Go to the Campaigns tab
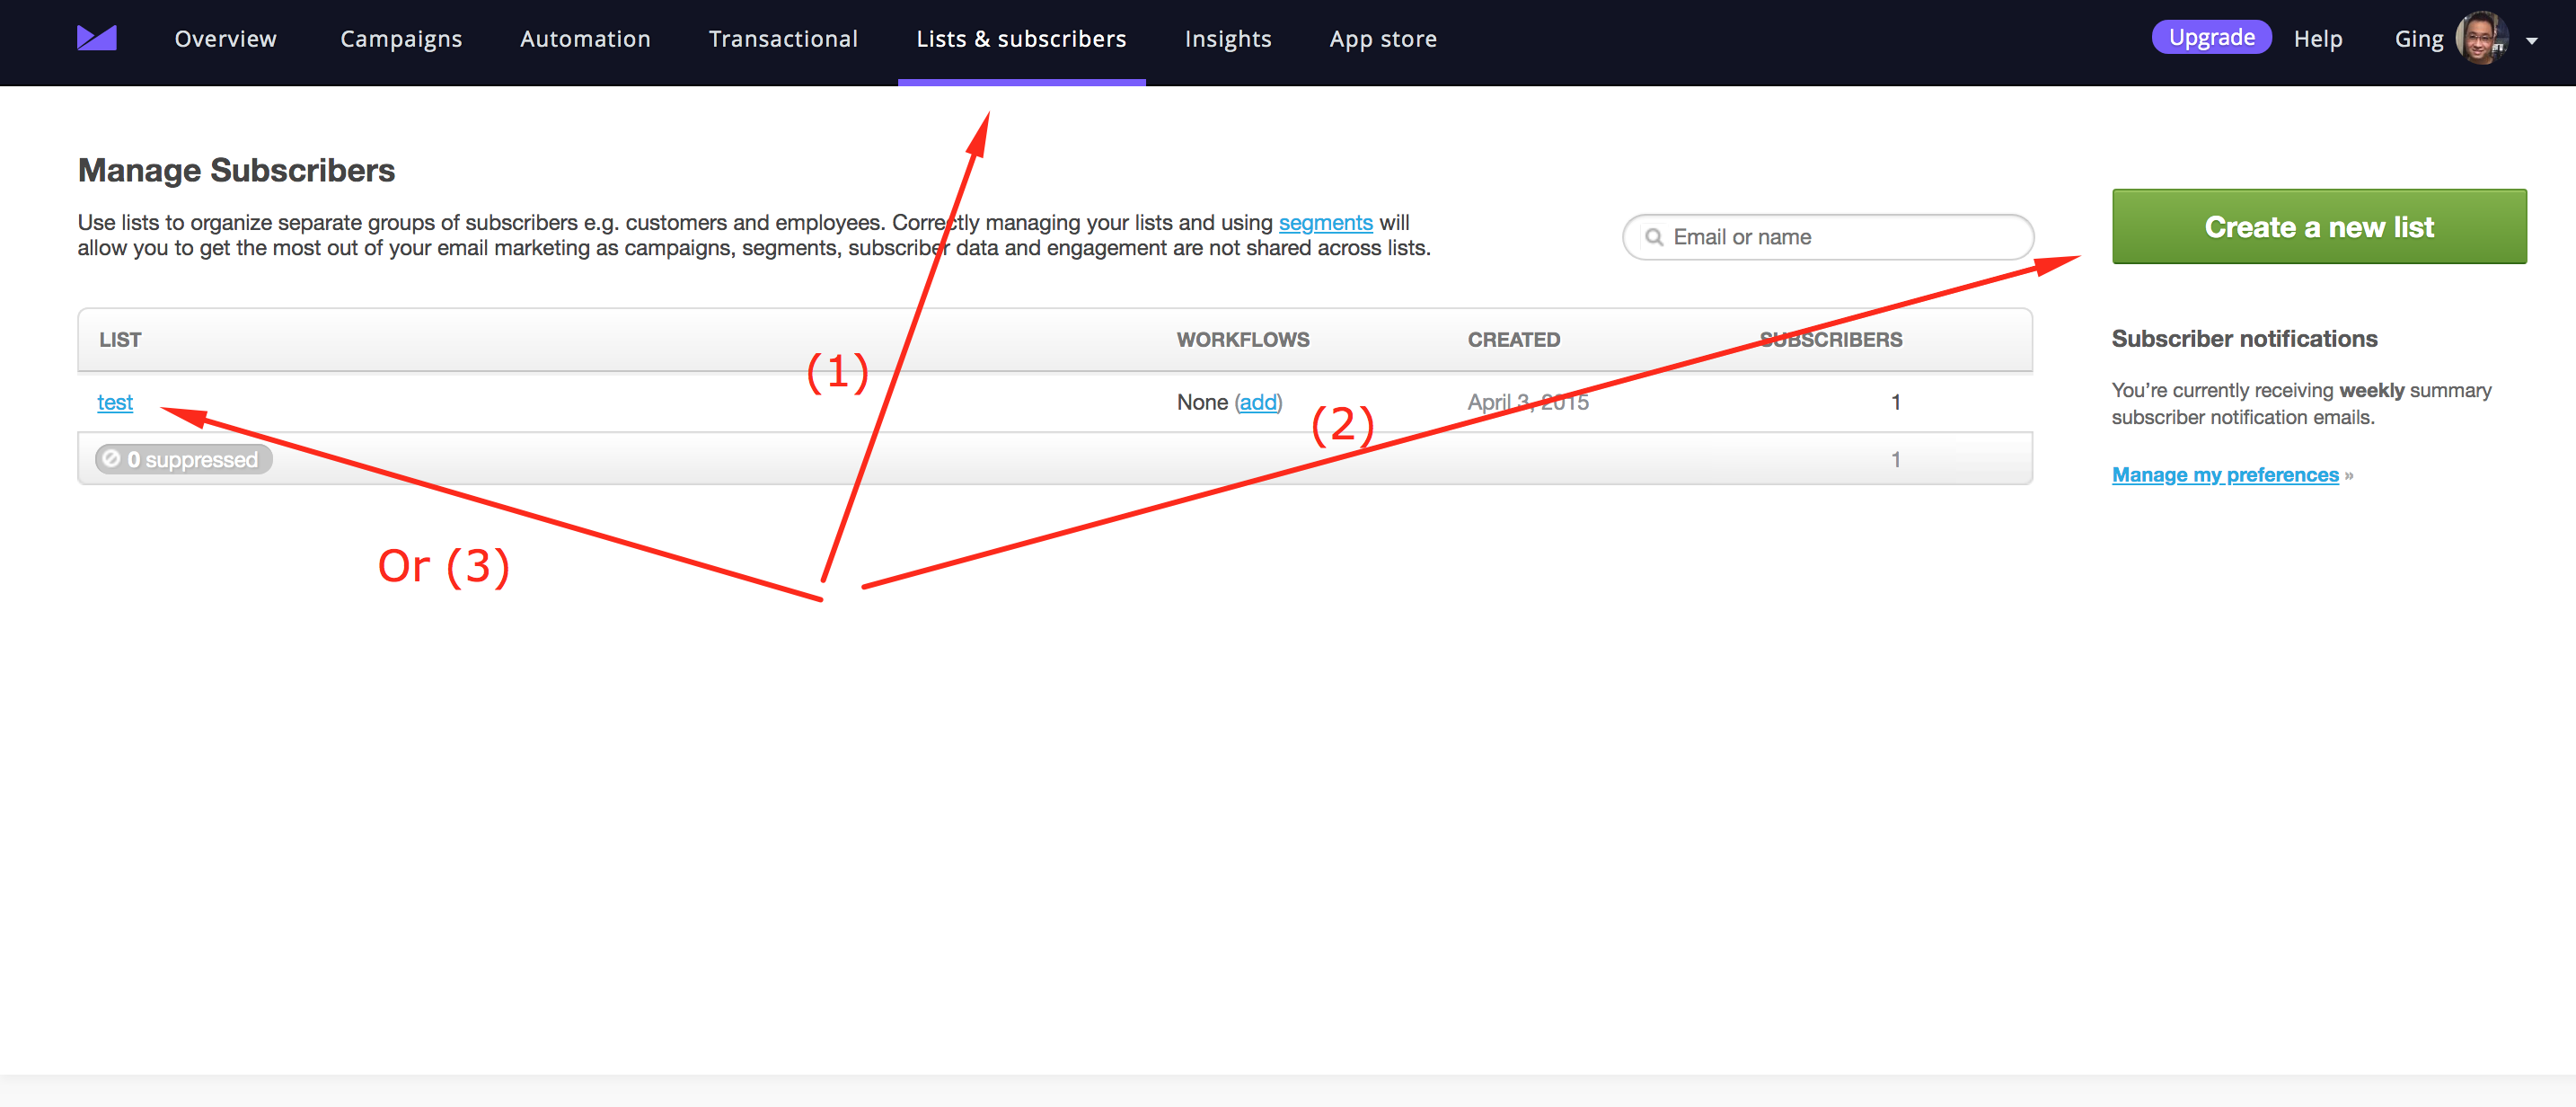2576x1107 pixels. [401, 40]
